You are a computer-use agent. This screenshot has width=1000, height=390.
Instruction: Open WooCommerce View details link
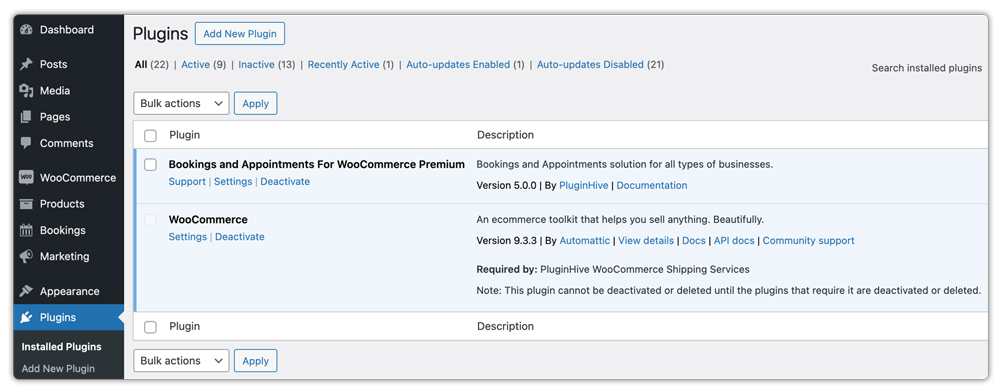click(x=646, y=241)
